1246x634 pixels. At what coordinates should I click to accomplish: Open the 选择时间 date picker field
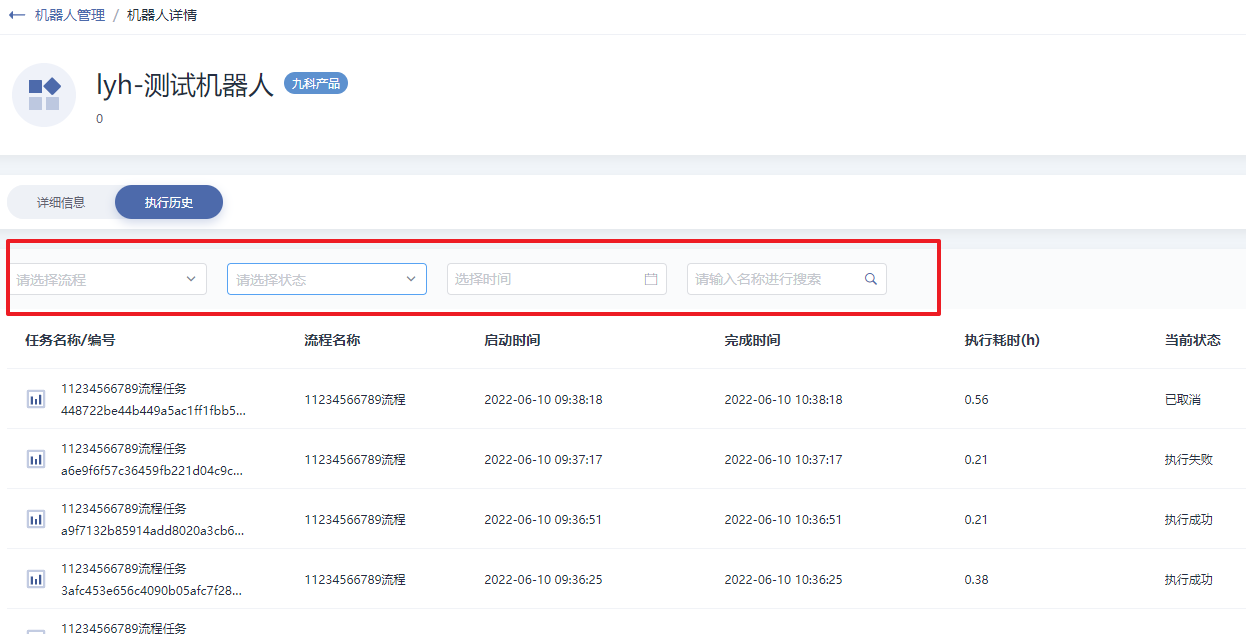(557, 279)
